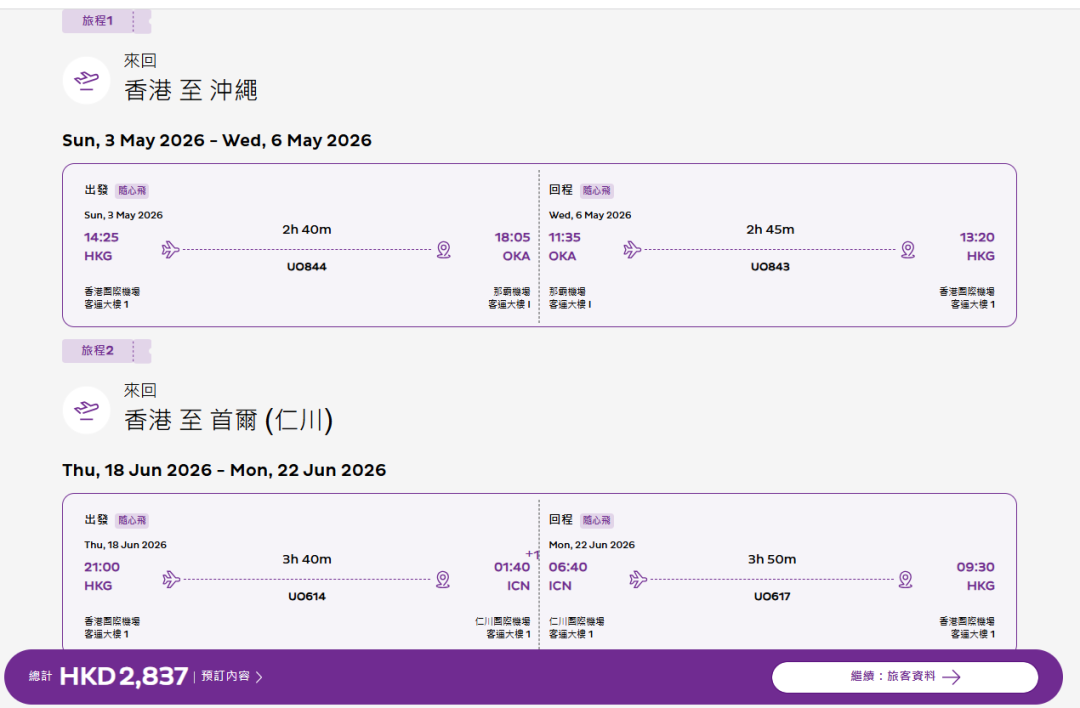Screen dimensions: 1080x708
Task: Click departure time 11:35 OKA
Action: (564, 247)
